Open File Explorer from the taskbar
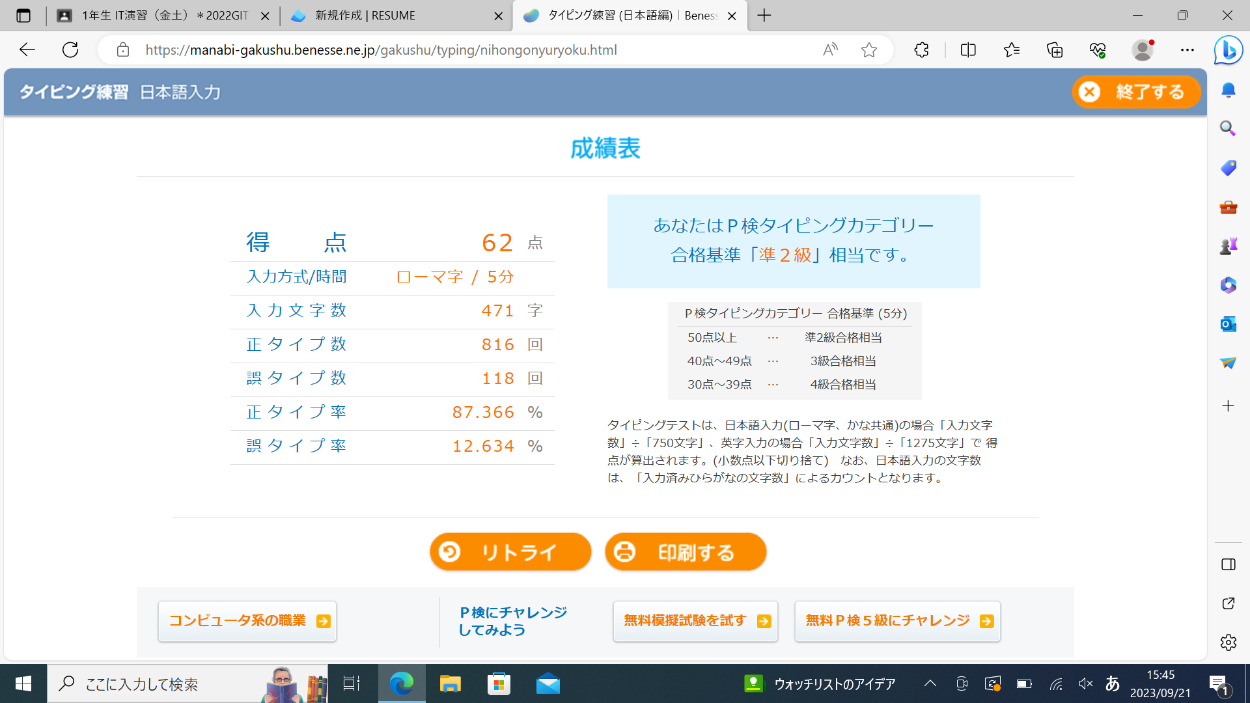Viewport: 1250px width, 703px height. (450, 684)
